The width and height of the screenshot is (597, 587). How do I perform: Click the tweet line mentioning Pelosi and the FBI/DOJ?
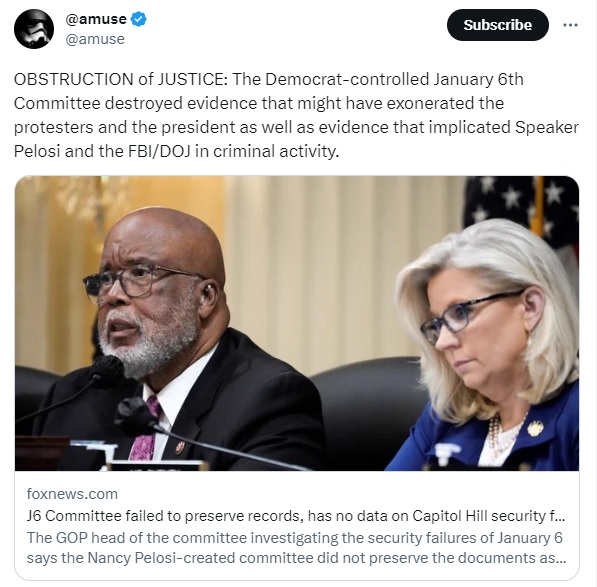pos(176,151)
